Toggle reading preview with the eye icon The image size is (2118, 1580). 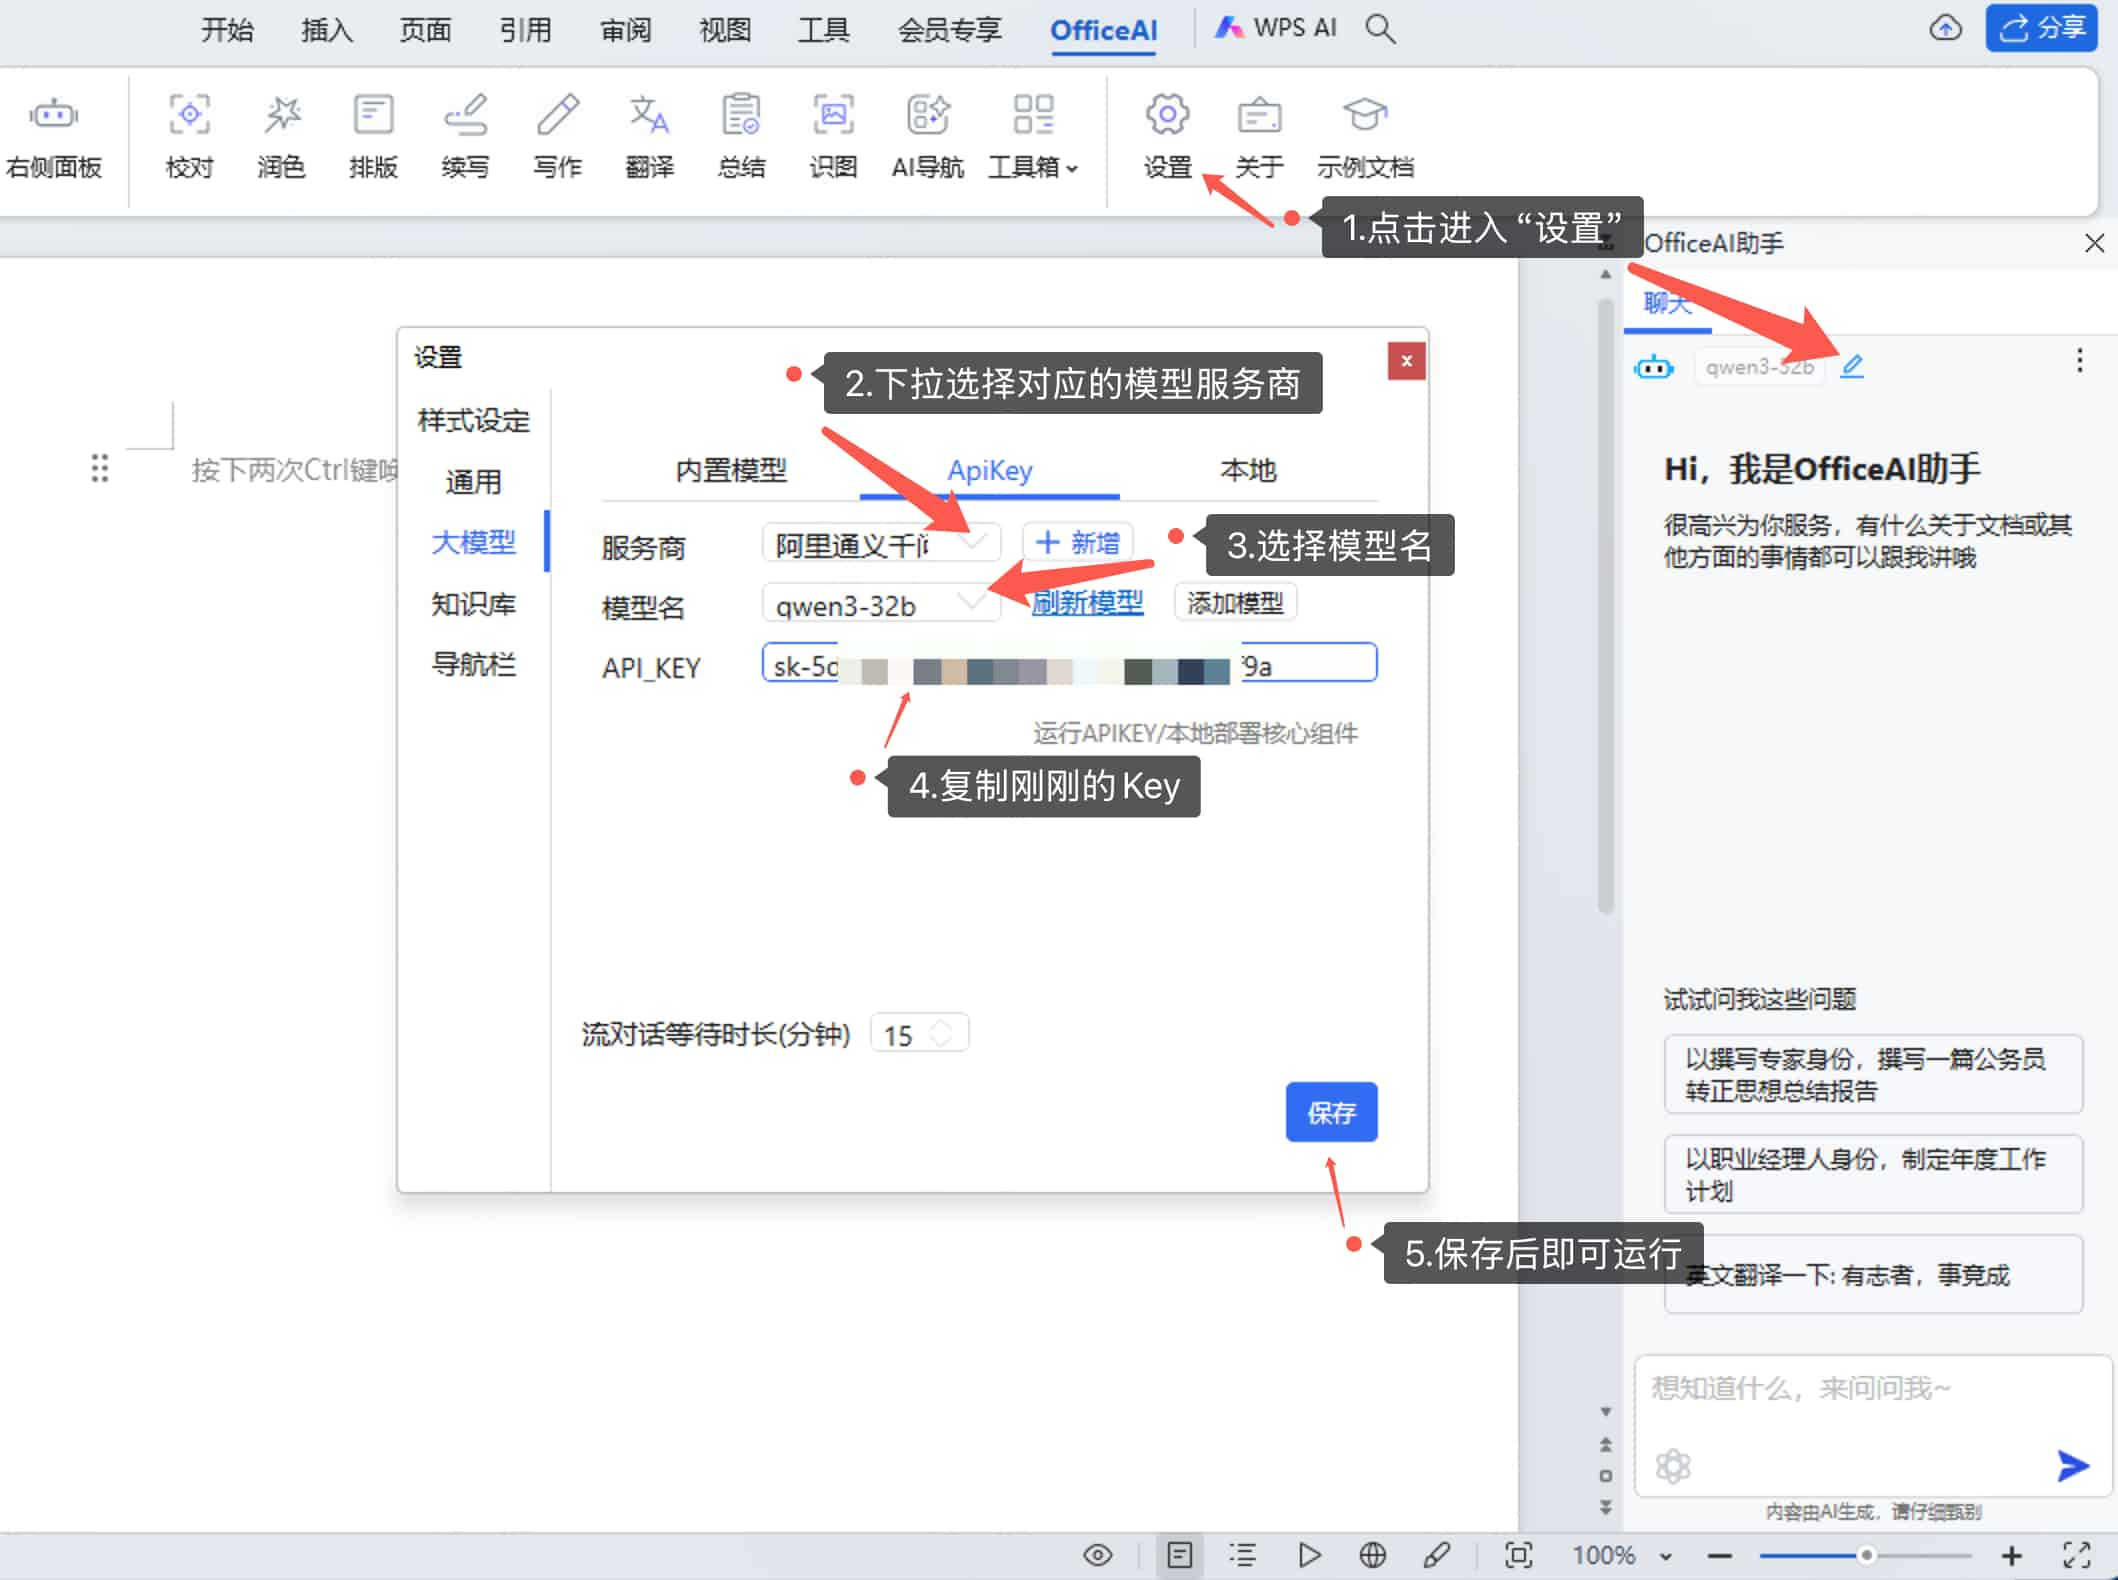[1097, 1555]
